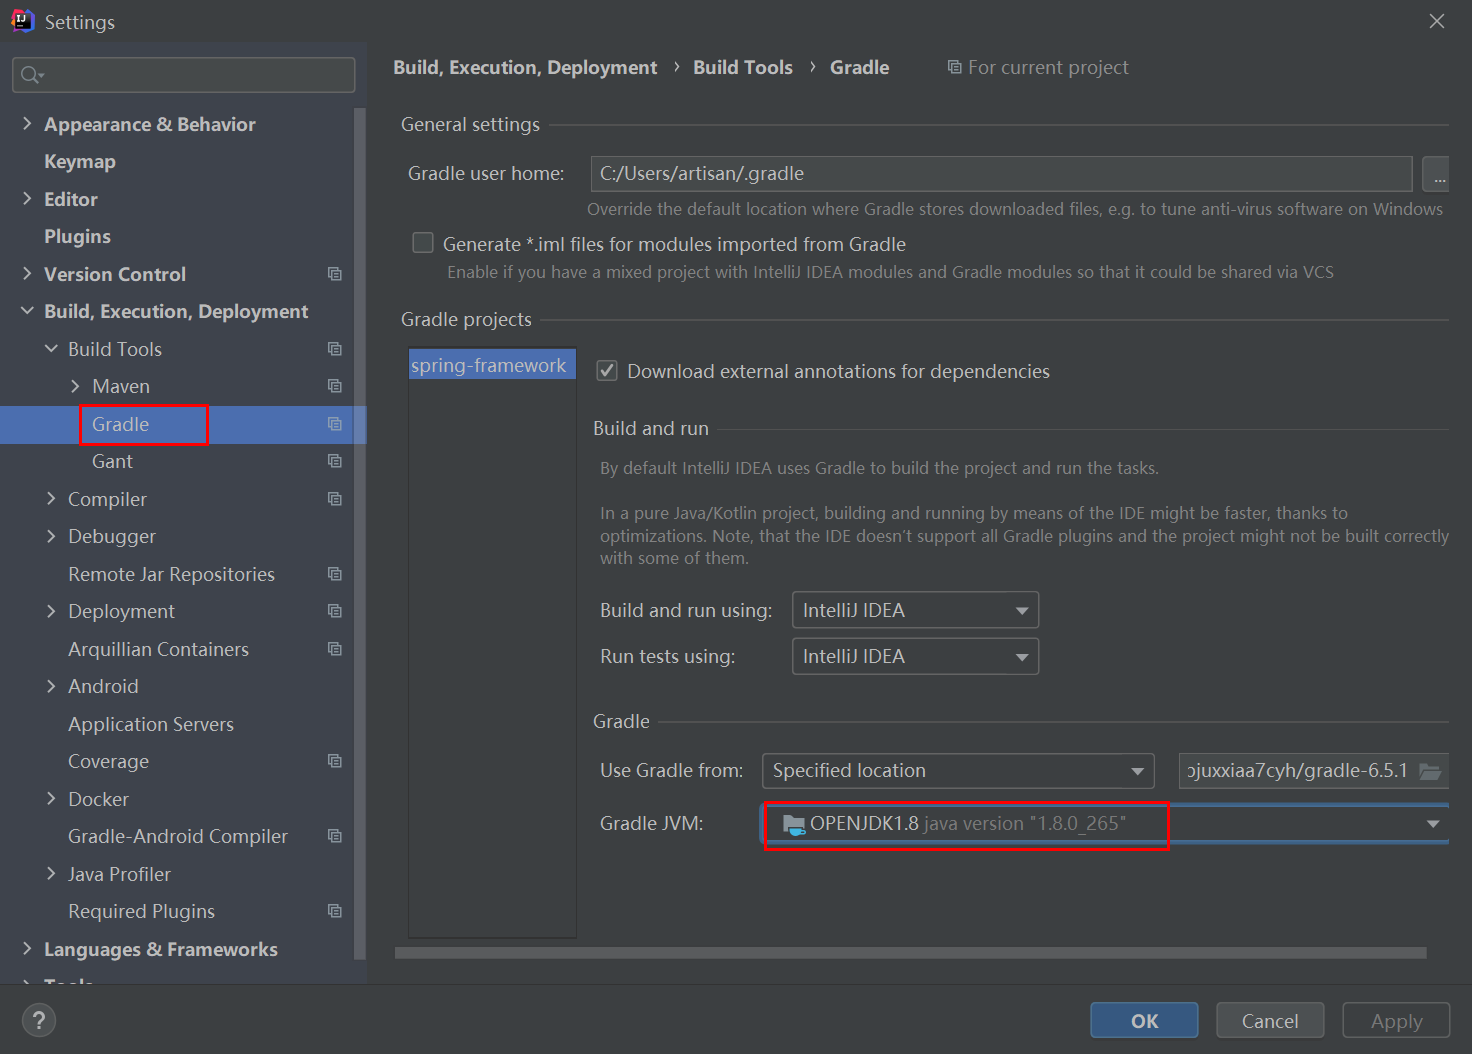Select Application Servers in settings tree
Screen dimensions: 1472x1054
tap(151, 724)
